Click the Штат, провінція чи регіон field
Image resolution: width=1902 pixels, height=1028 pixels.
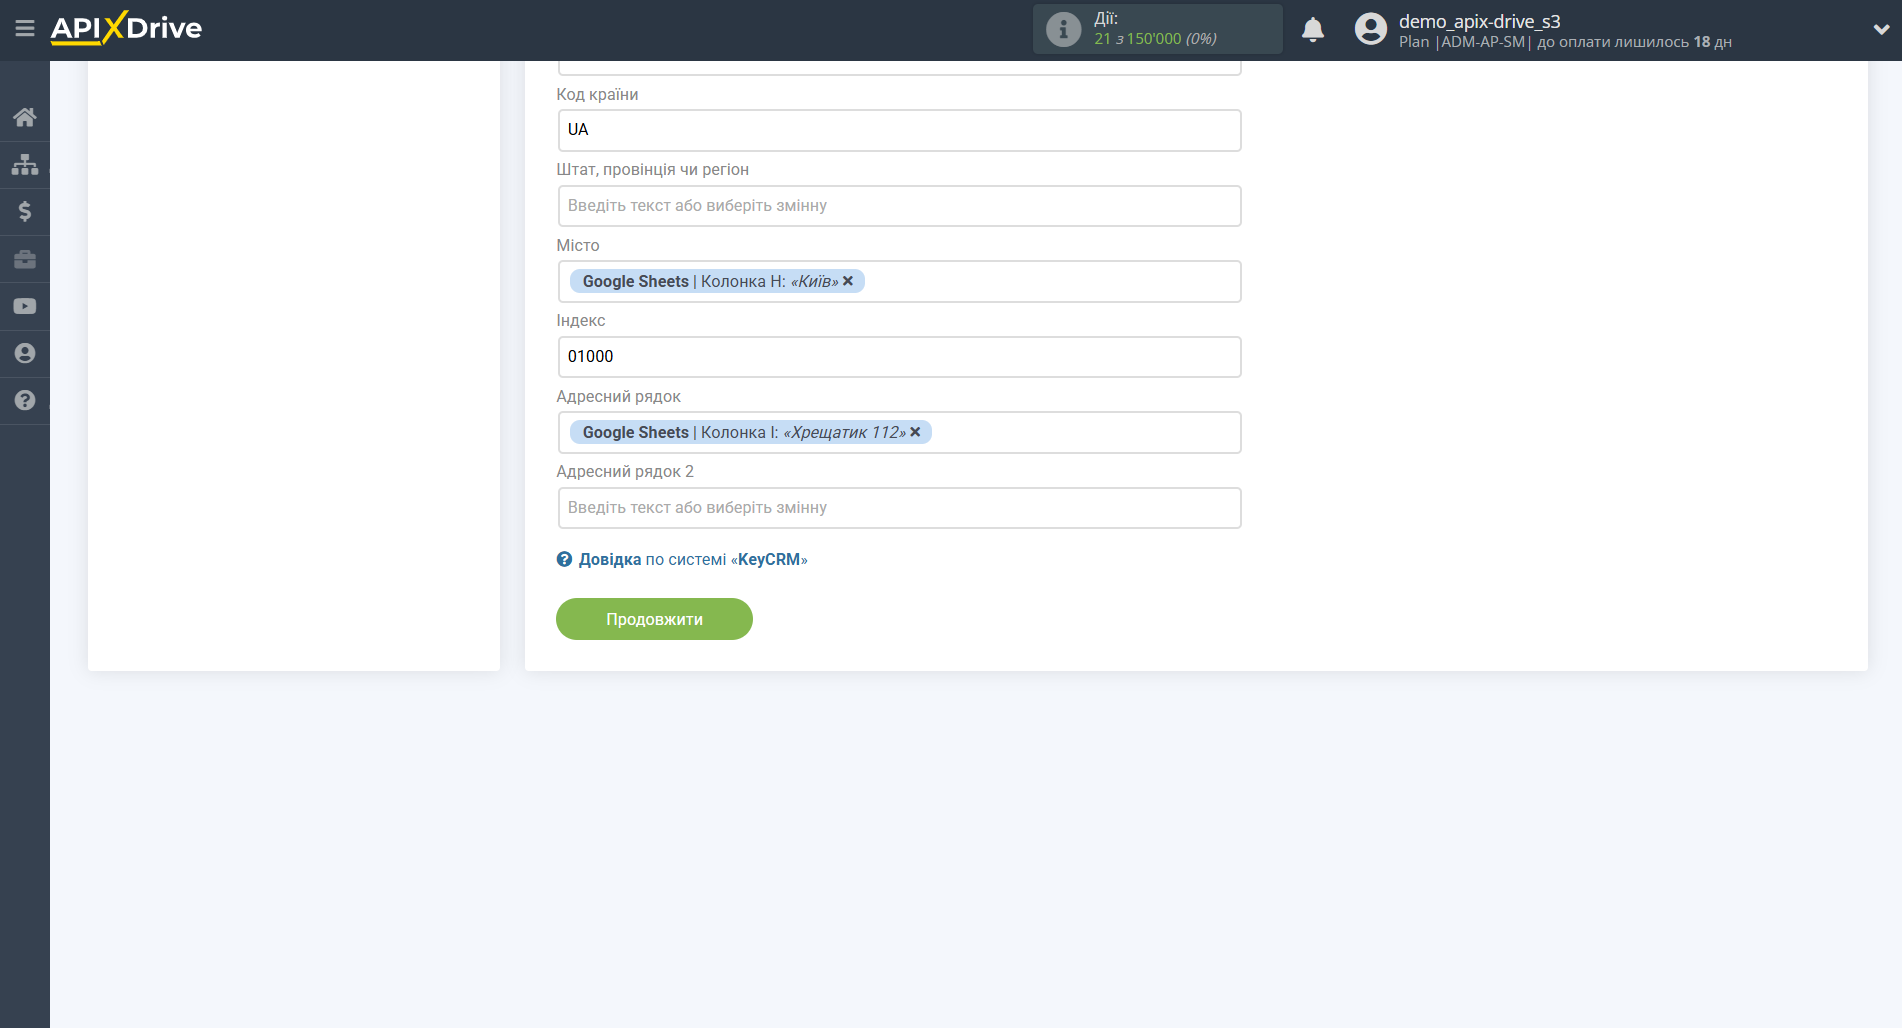(x=899, y=206)
